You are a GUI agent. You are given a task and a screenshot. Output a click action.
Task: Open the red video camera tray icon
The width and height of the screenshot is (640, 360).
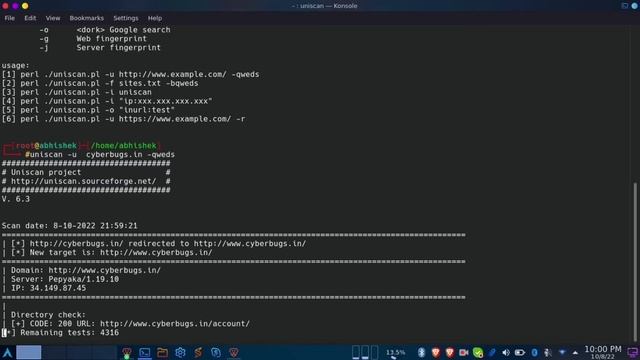pos(464,352)
